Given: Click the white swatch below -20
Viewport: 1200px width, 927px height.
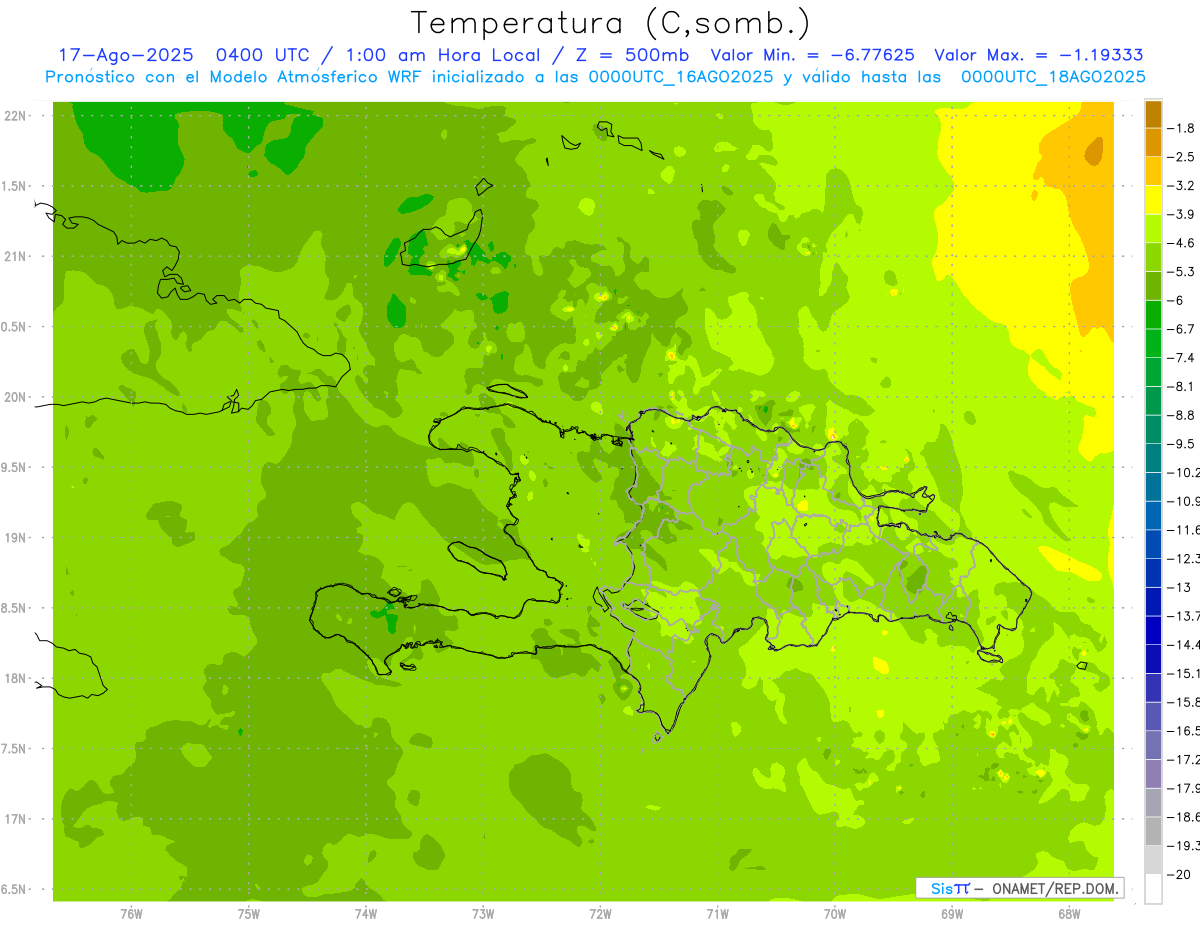Looking at the screenshot, I should pos(1153,888).
